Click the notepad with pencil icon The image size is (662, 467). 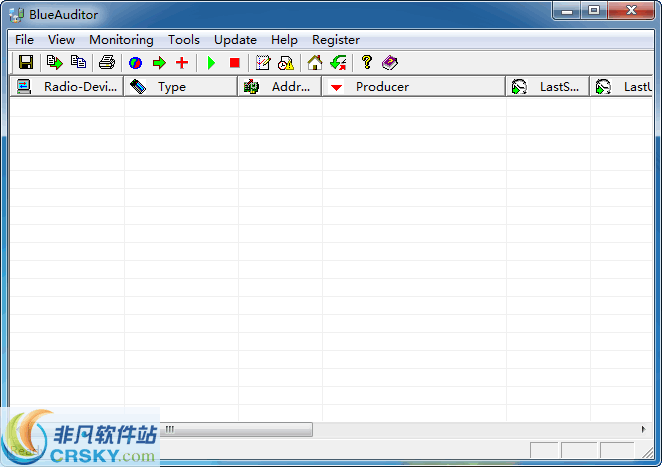(263, 63)
